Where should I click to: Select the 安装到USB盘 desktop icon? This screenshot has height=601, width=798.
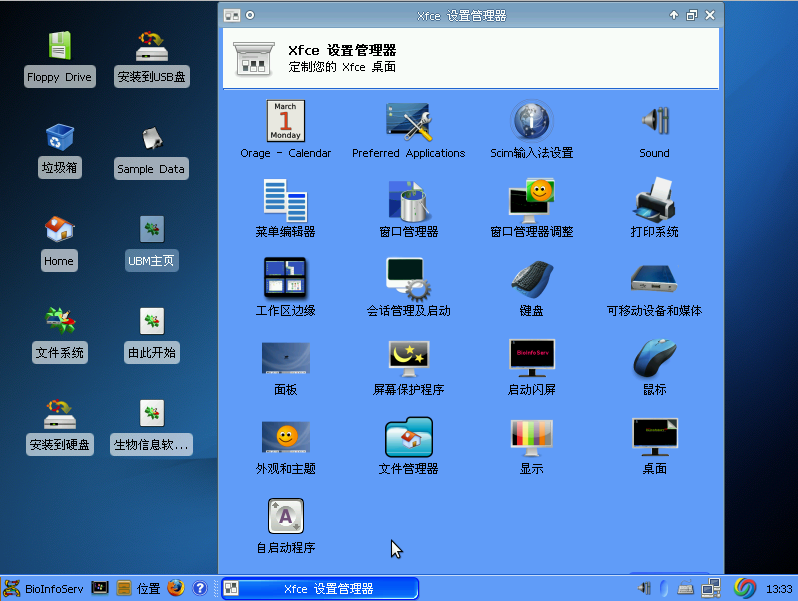[x=152, y=59]
